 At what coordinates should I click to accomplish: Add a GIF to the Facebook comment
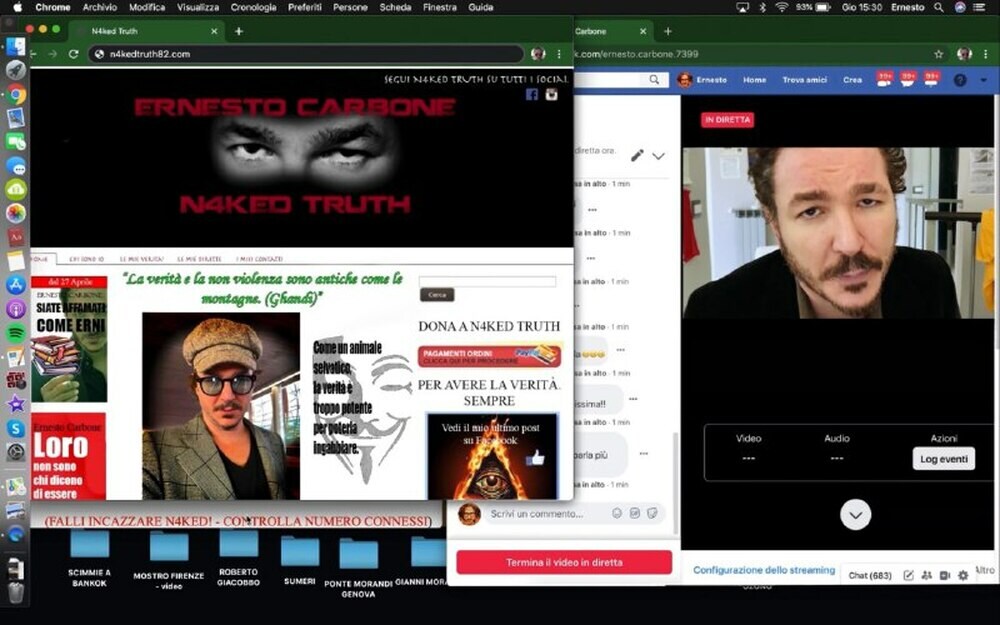tap(635, 513)
